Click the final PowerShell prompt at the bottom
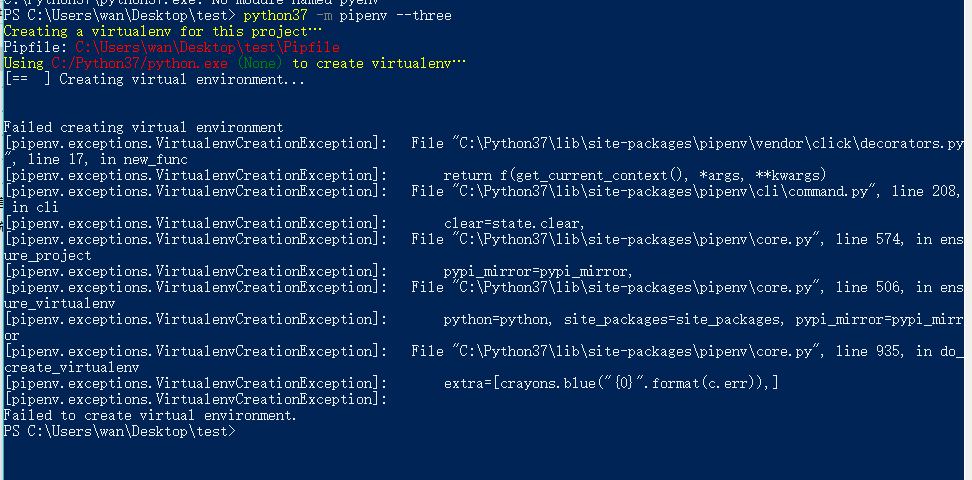The width and height of the screenshot is (972, 480). [x=120, y=432]
